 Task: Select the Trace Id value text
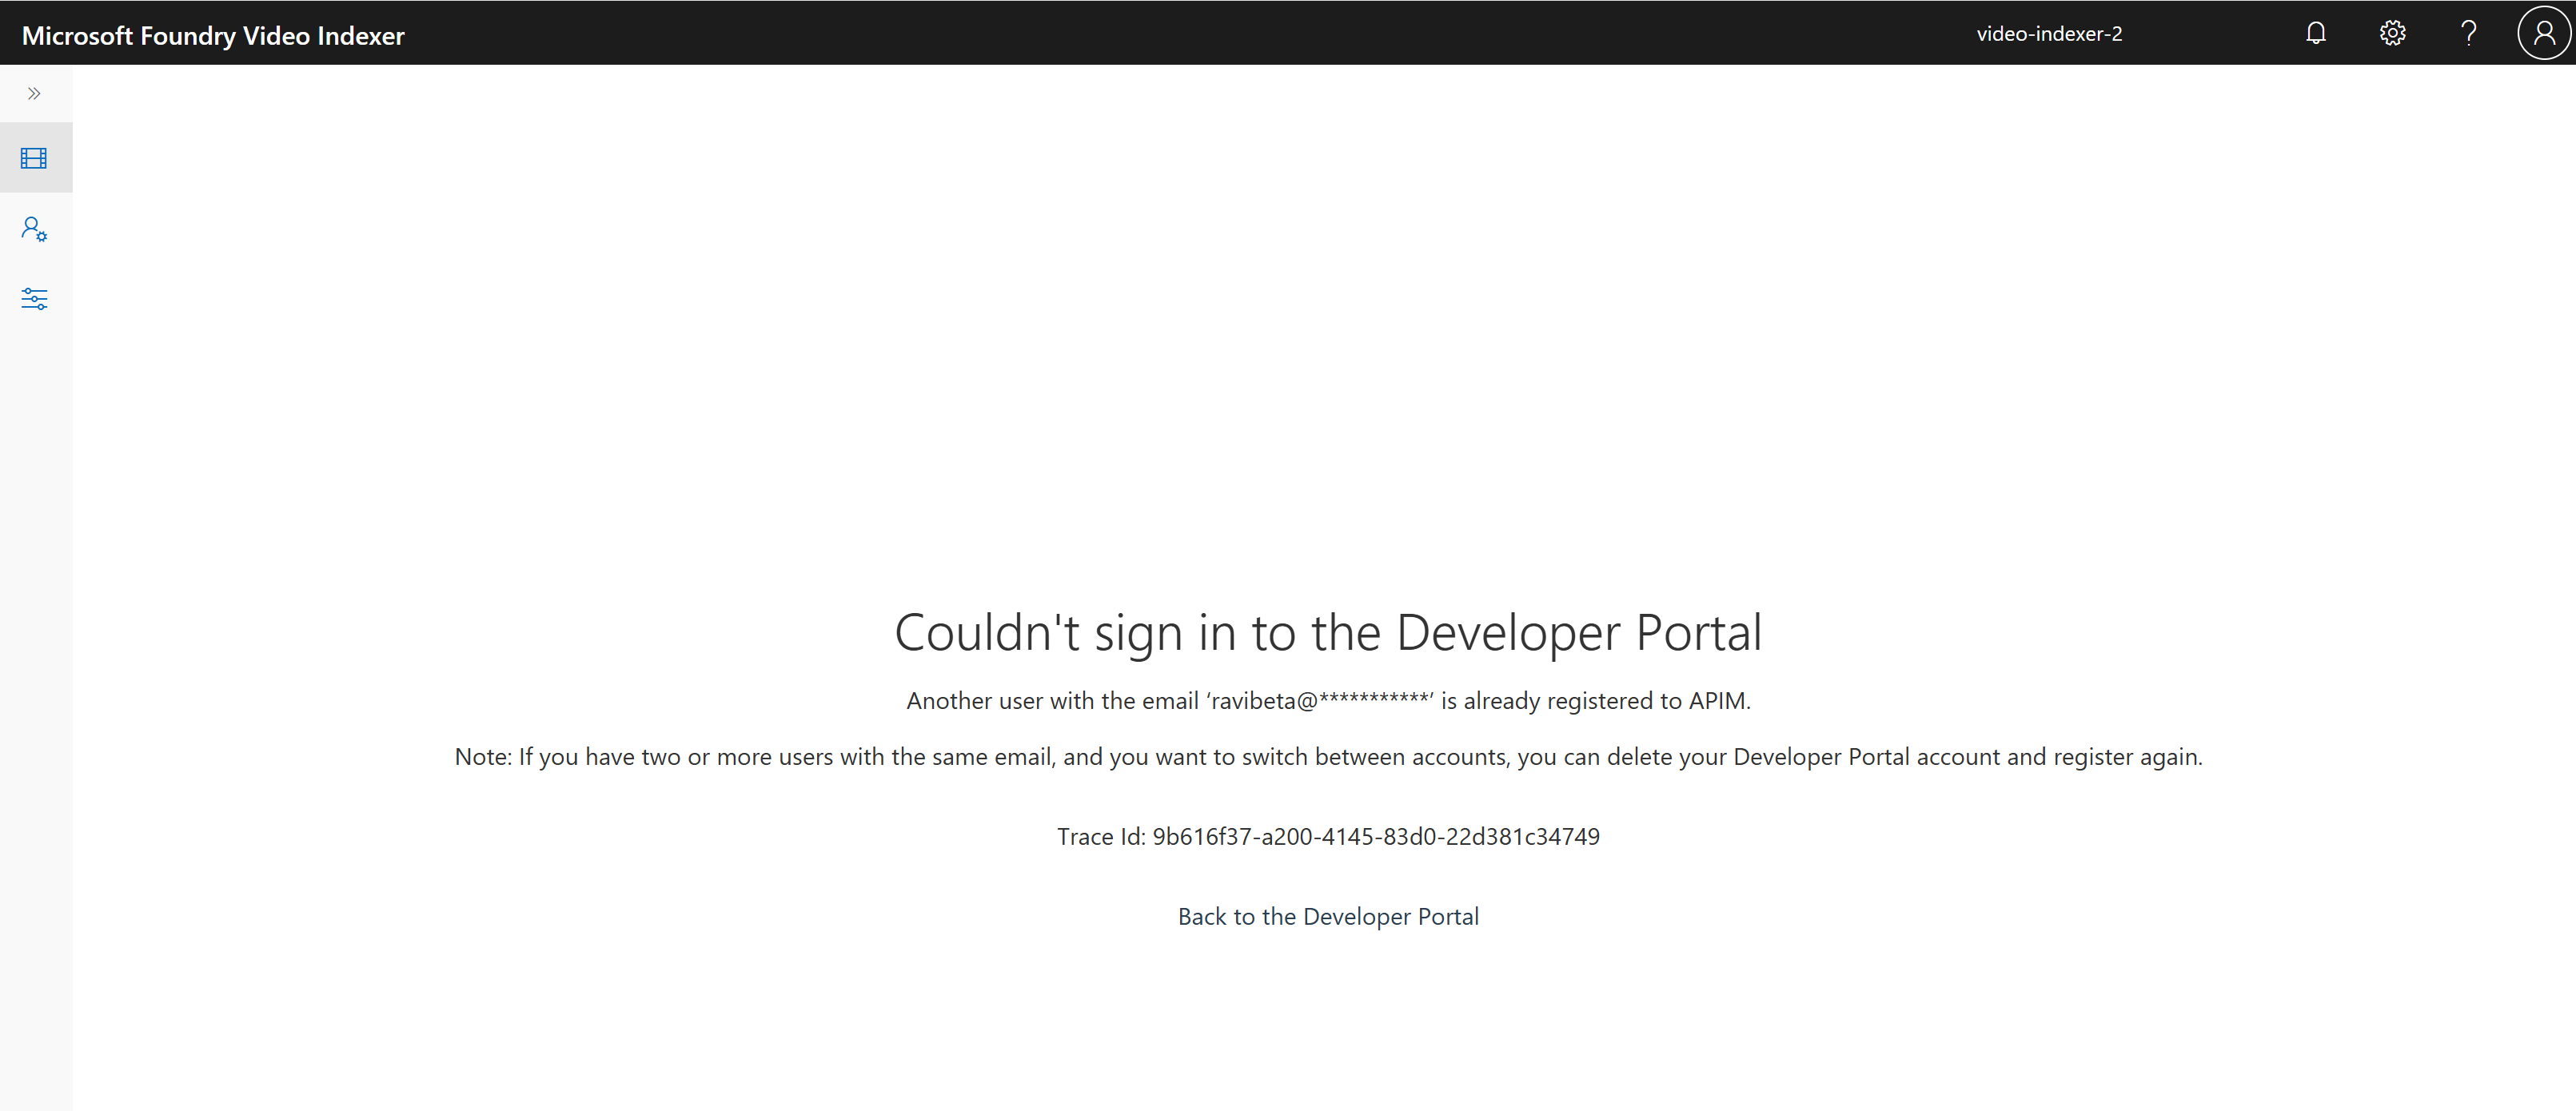(x=1328, y=836)
